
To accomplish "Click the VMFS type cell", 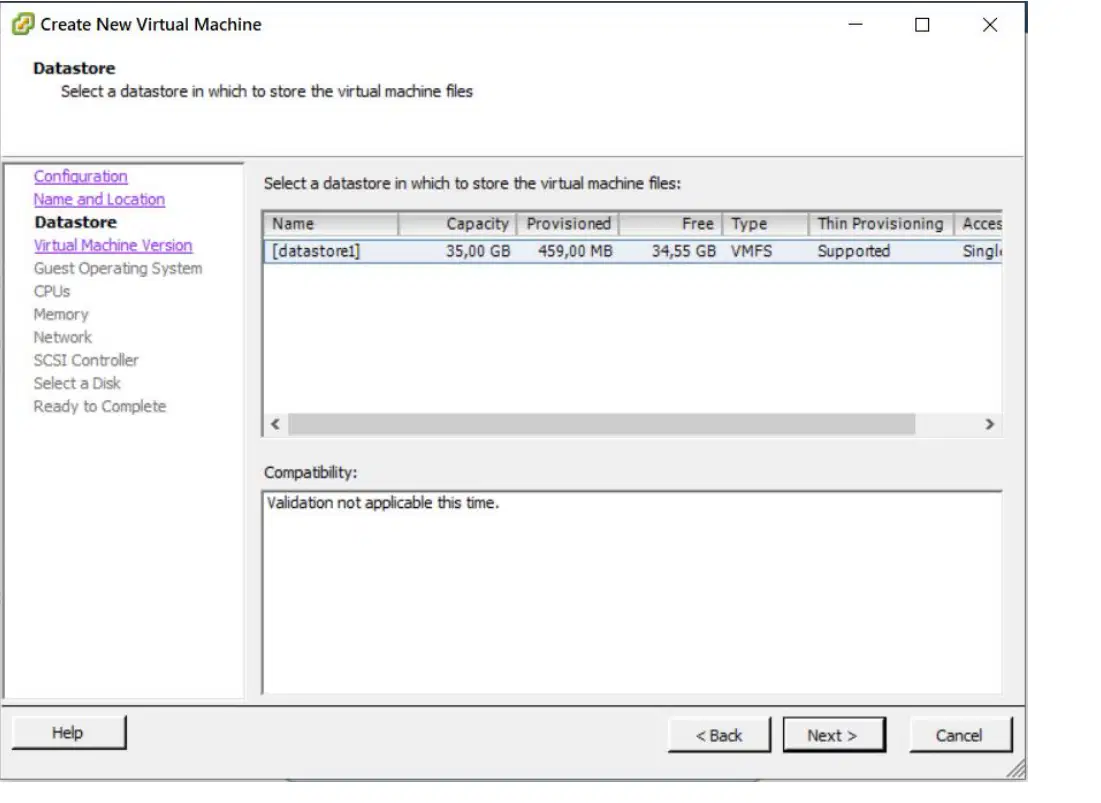I will [x=751, y=251].
